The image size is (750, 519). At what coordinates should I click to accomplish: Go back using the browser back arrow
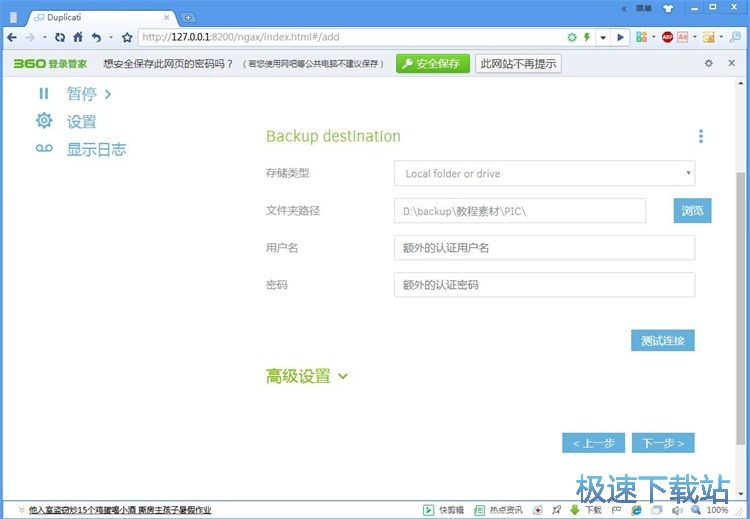12,37
